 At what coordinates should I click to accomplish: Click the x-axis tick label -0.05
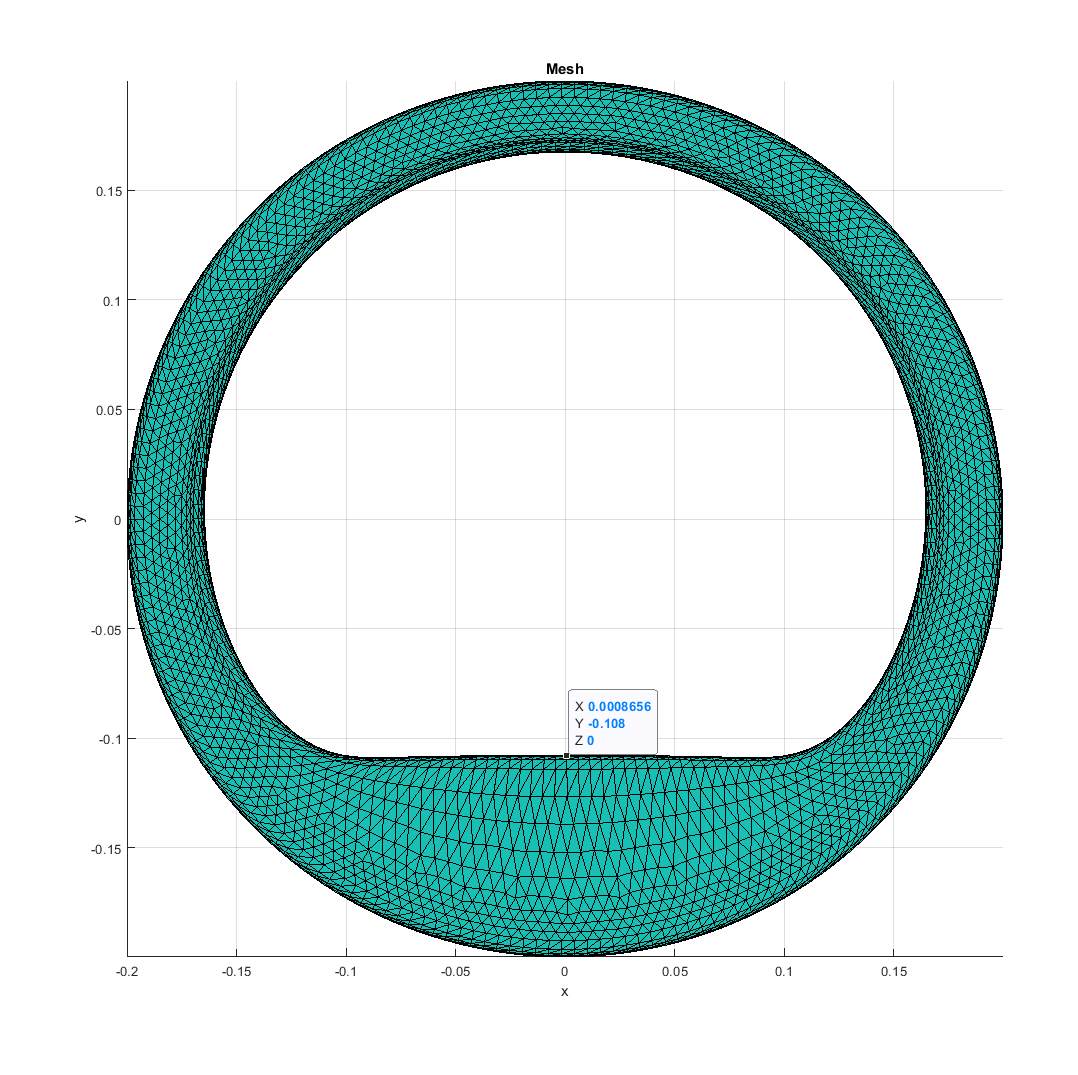(455, 972)
